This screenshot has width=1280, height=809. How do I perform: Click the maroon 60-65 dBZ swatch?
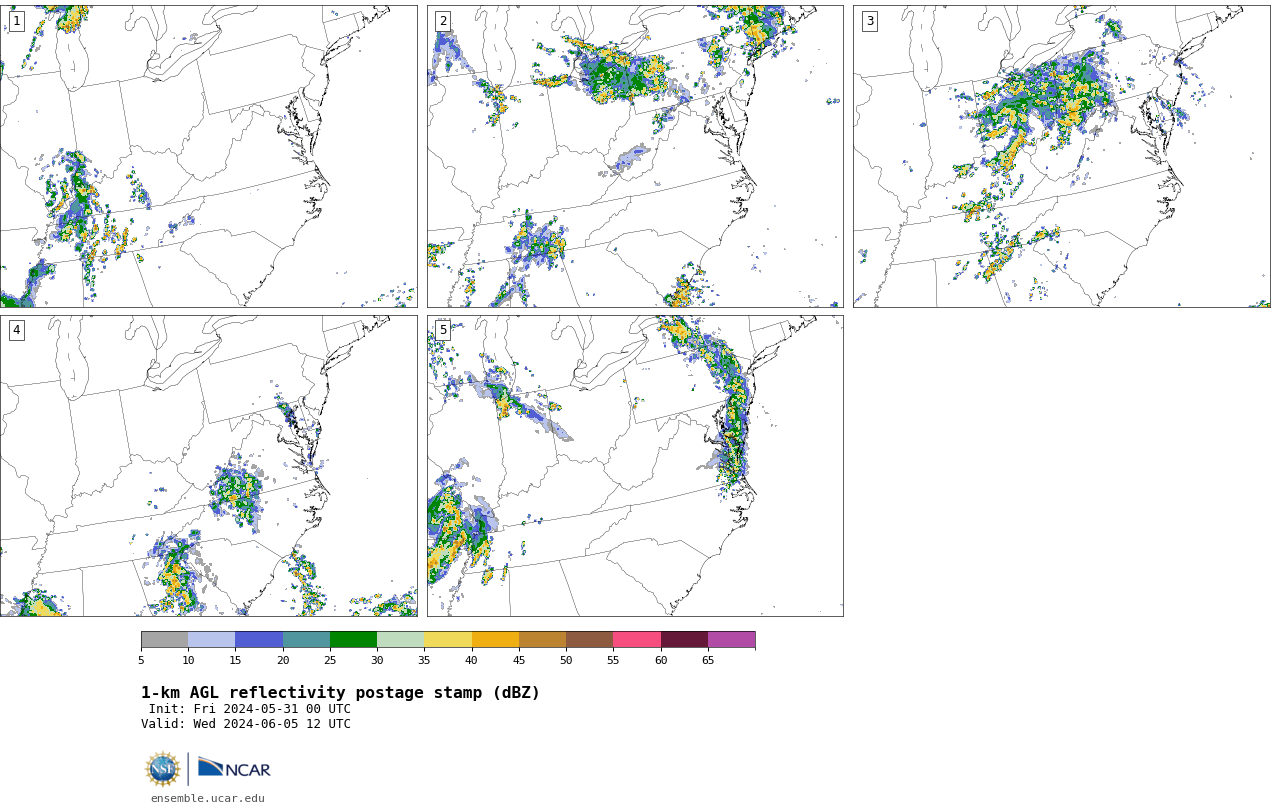(684, 640)
